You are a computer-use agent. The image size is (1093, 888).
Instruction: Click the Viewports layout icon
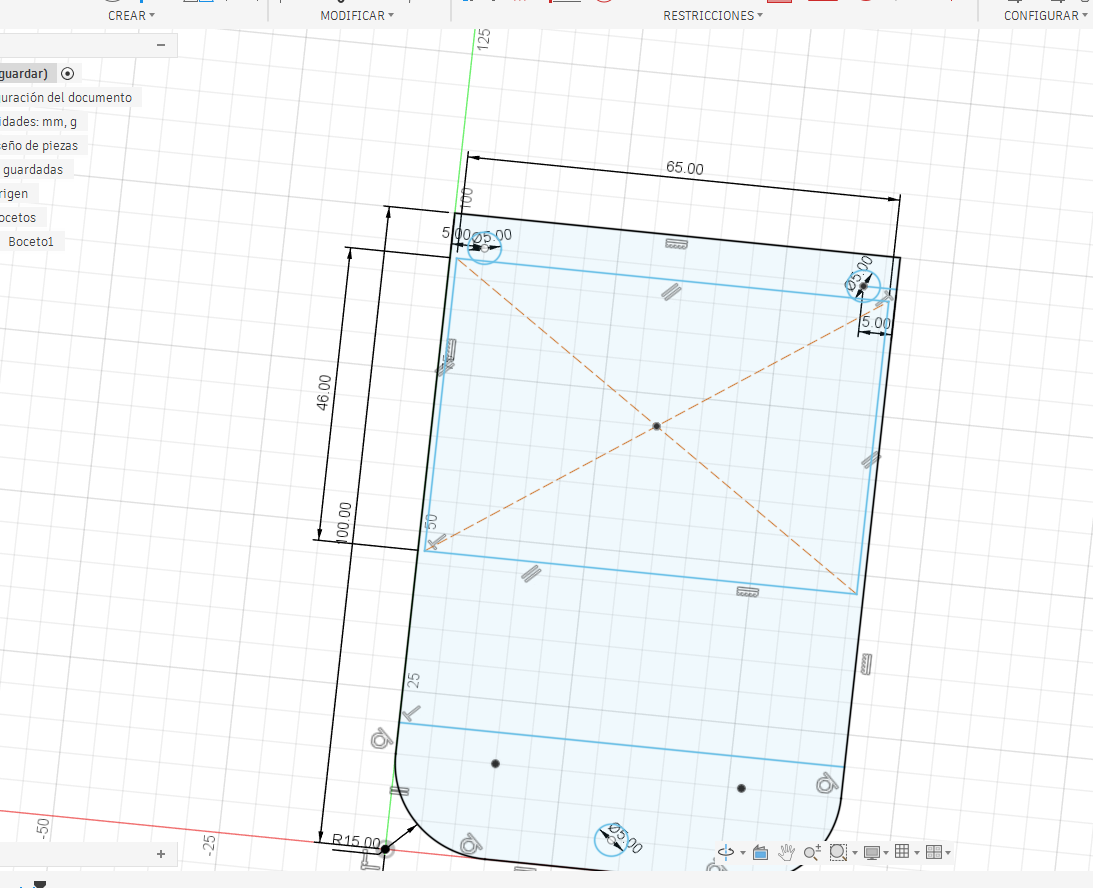pyautogui.click(x=934, y=852)
